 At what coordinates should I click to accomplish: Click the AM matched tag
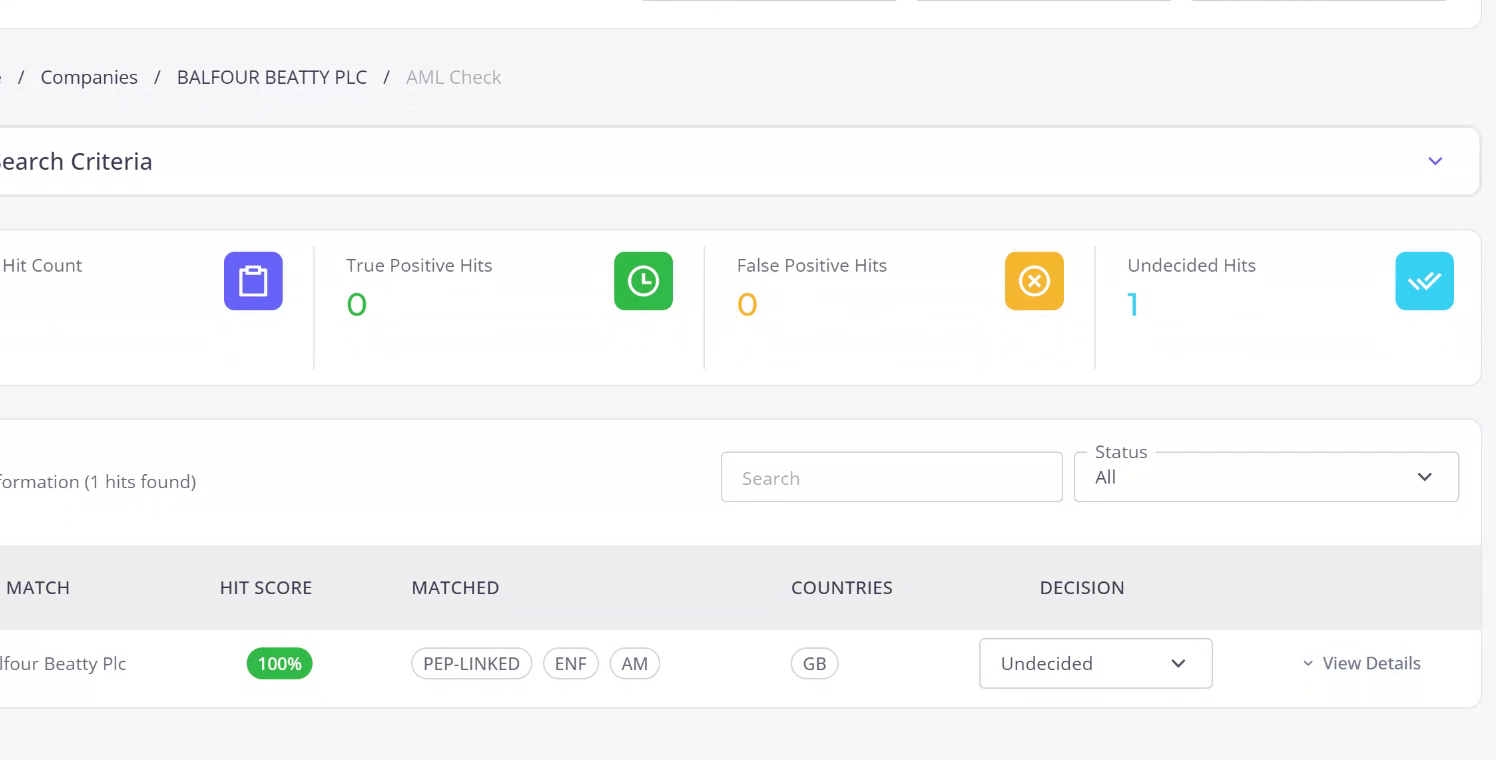coord(634,663)
